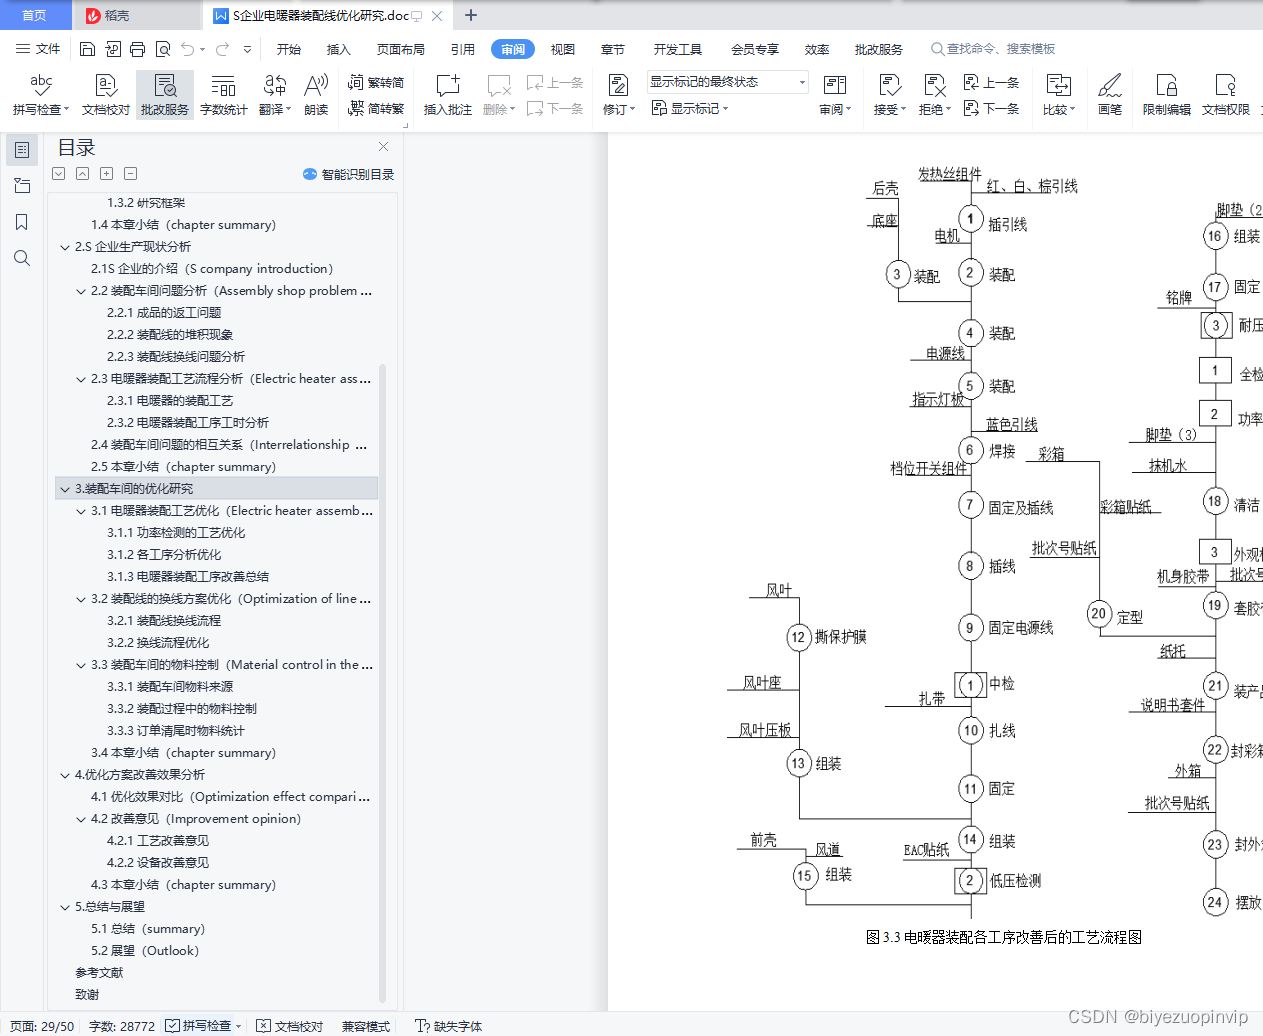1263x1036 pixels.
Task: Open the 开始 ribbon tab
Action: click(289, 49)
